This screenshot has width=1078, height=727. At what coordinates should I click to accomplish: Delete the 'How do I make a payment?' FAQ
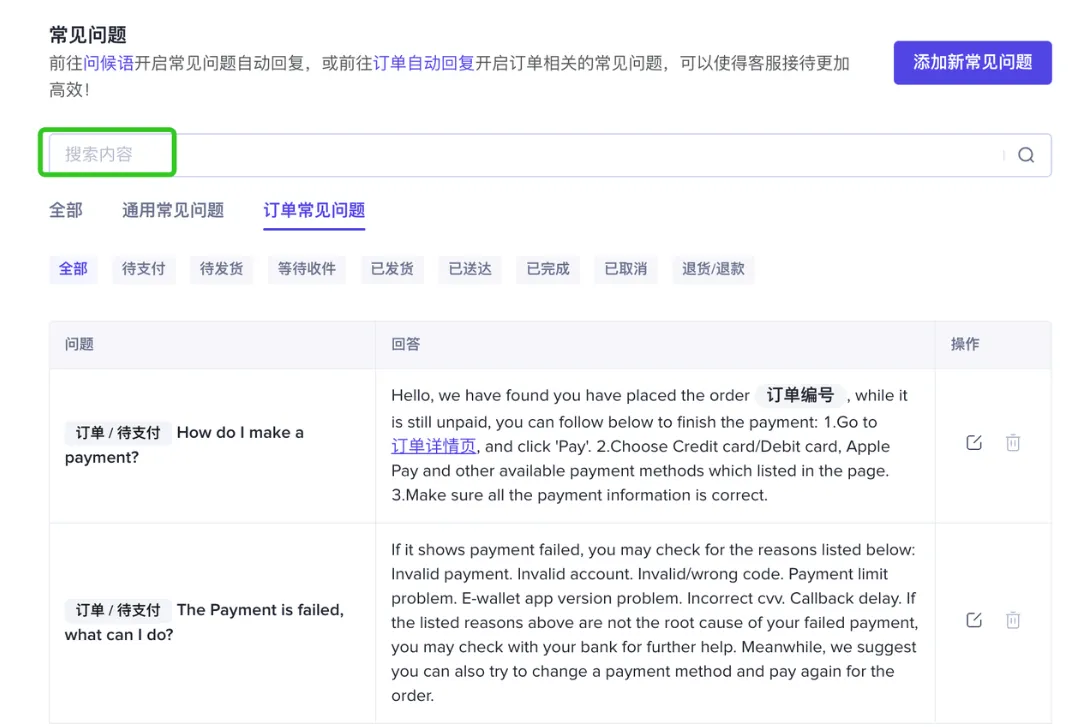point(1013,442)
